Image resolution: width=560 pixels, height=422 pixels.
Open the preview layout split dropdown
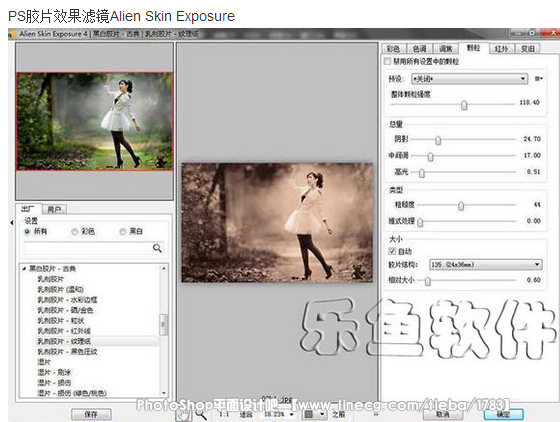(x=314, y=414)
